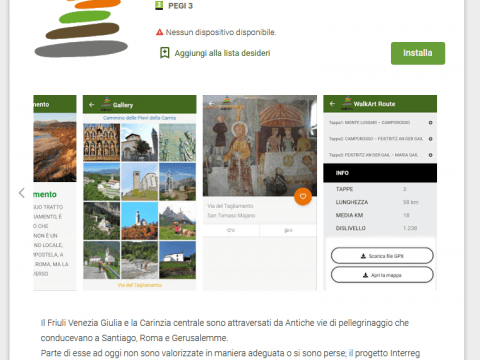The width and height of the screenshot is (480, 360).
Task: Click the Nessun dispositivo disponibile message
Action: [x=221, y=32]
